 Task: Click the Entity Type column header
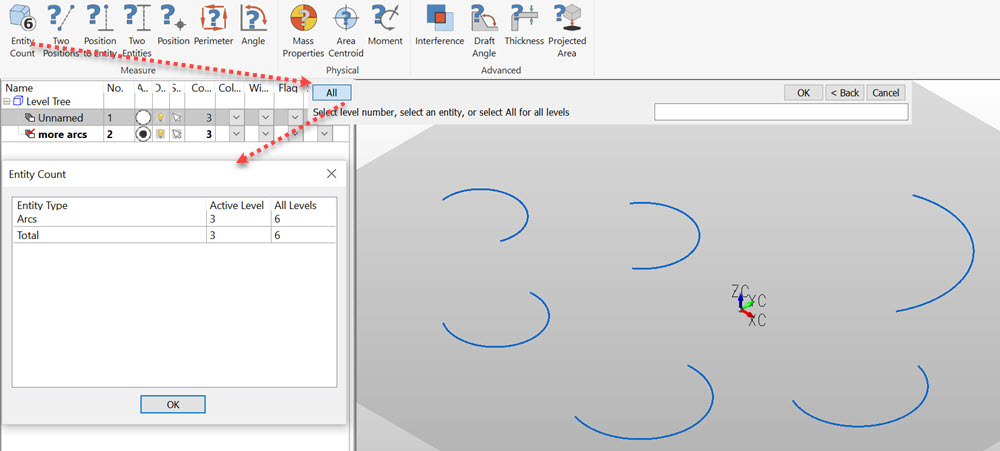[x=42, y=205]
